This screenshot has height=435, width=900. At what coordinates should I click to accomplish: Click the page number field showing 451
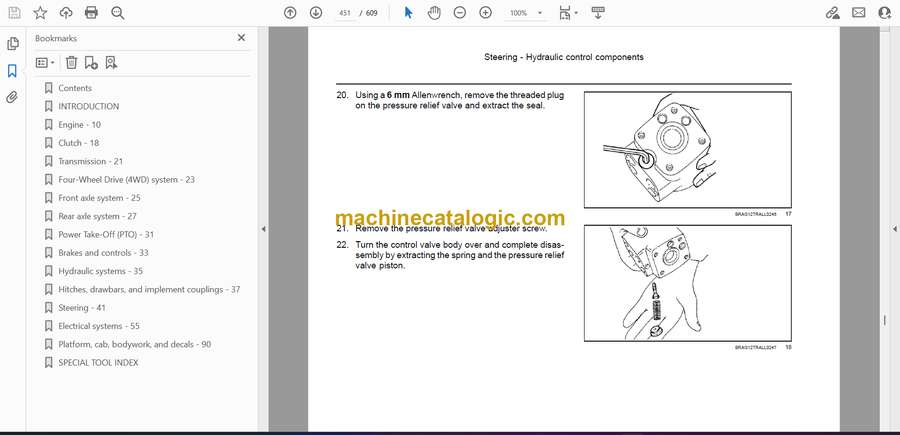click(345, 13)
